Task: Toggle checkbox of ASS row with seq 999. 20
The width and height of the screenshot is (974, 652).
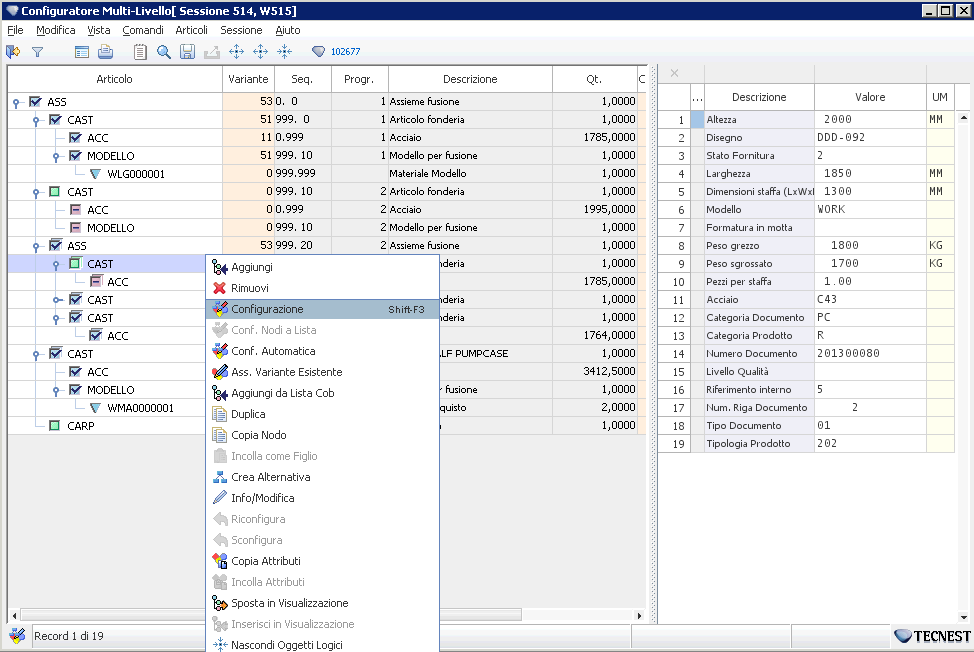Action: coord(55,245)
